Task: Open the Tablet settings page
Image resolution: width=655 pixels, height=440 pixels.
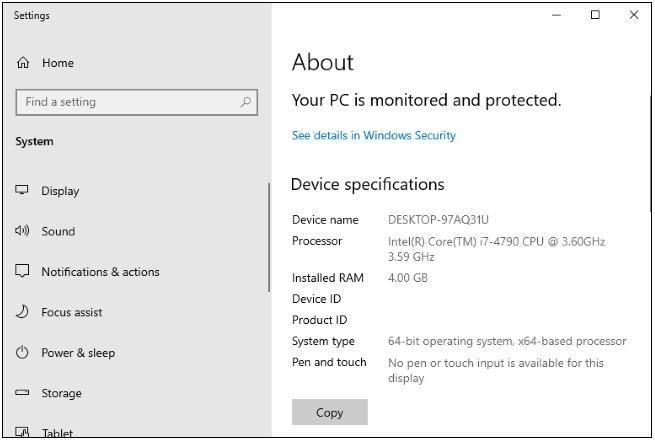Action: (60, 432)
